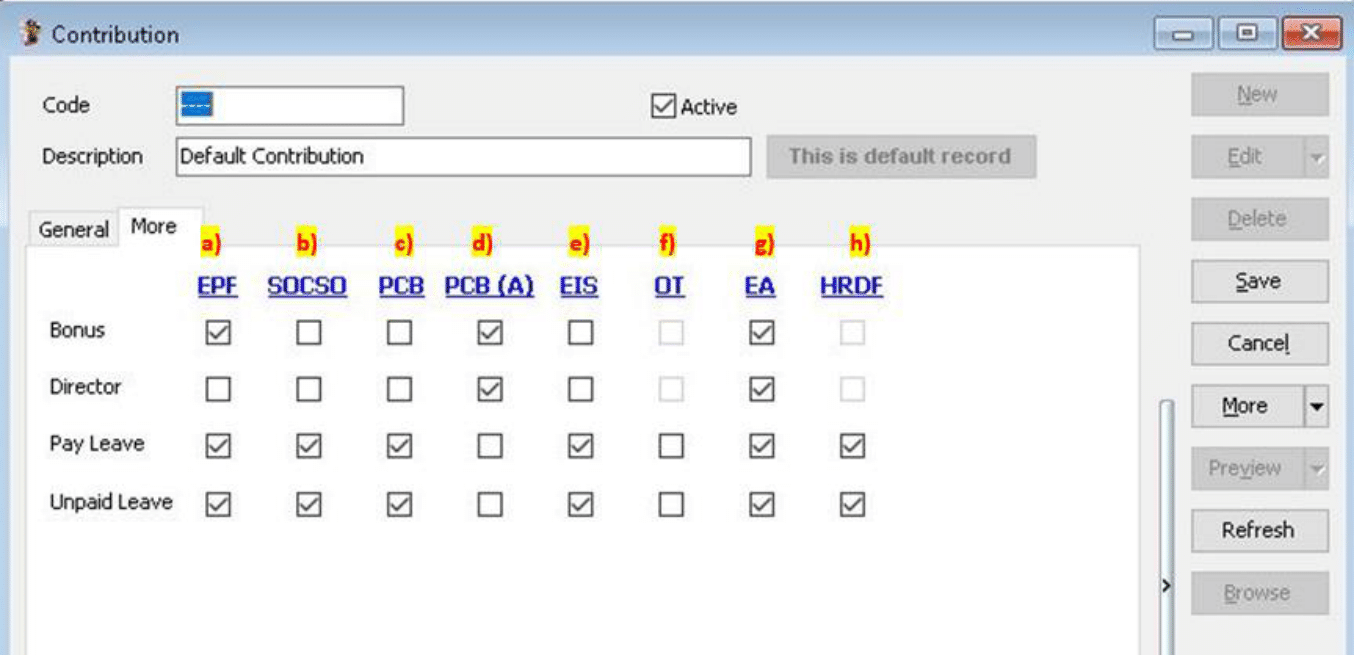Screen dimensions: 1354x657
Task: Toggle the Bonus EPF checkbox
Action: (218, 333)
